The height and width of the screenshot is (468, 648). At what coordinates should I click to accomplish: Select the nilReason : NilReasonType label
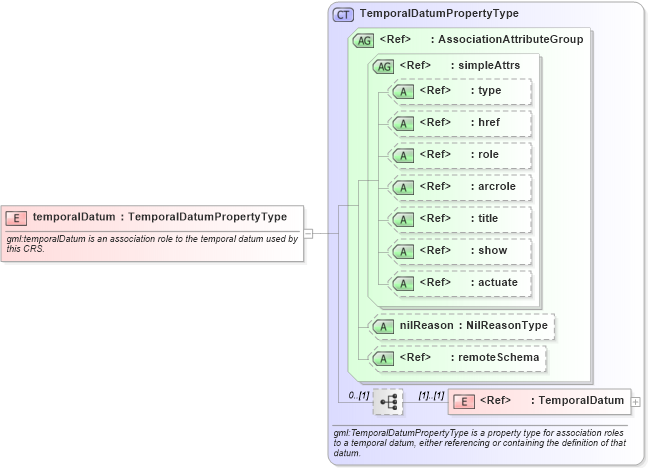[x=474, y=325]
